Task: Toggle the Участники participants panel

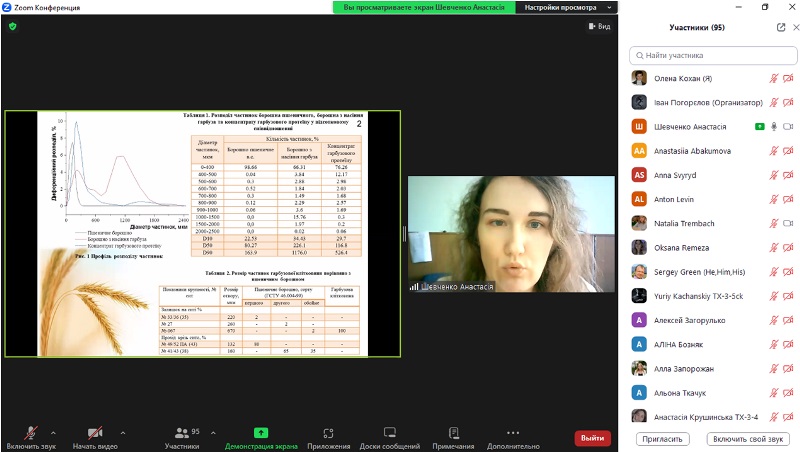Action: 182,438
